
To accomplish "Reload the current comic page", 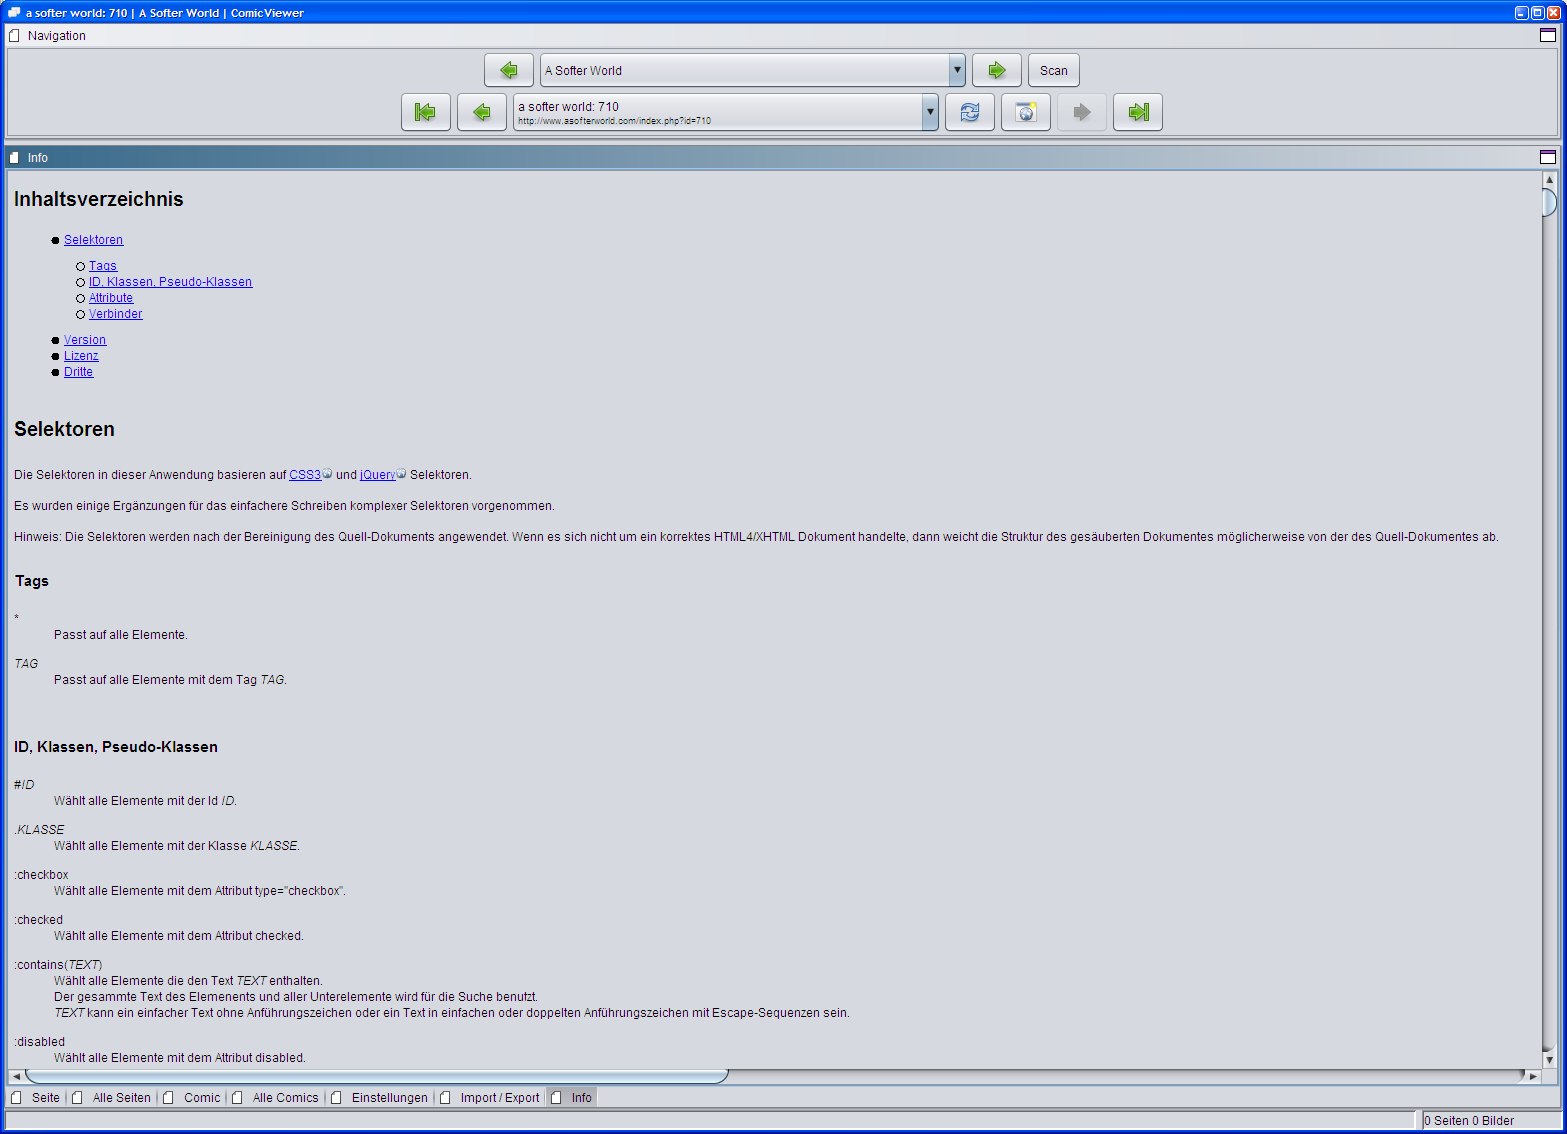I will point(969,112).
